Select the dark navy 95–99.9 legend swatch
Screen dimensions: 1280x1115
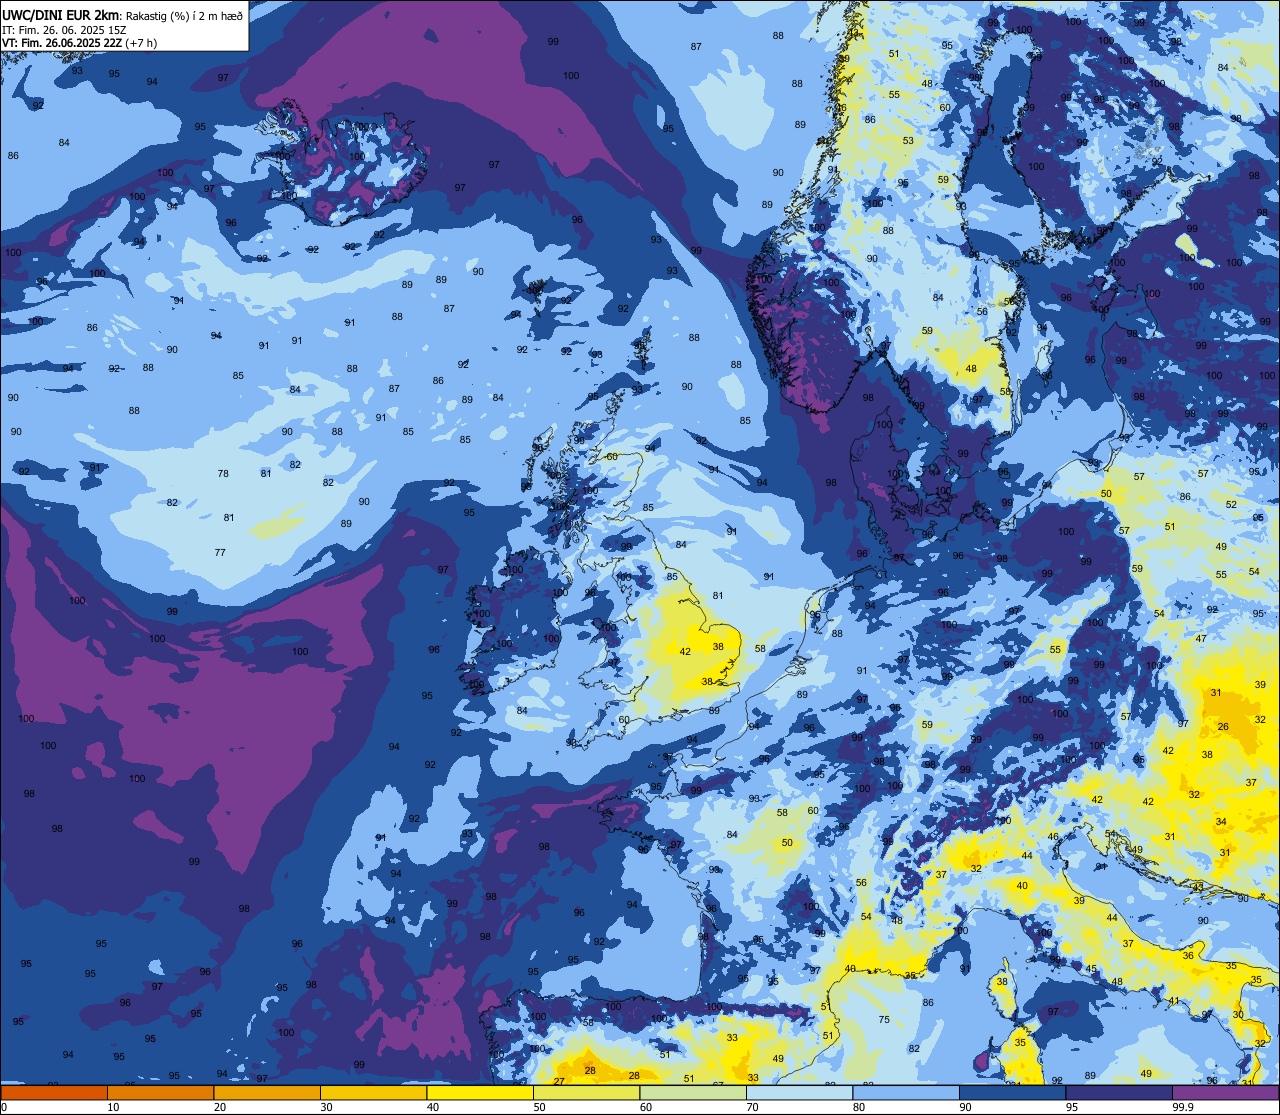pos(1119,1092)
